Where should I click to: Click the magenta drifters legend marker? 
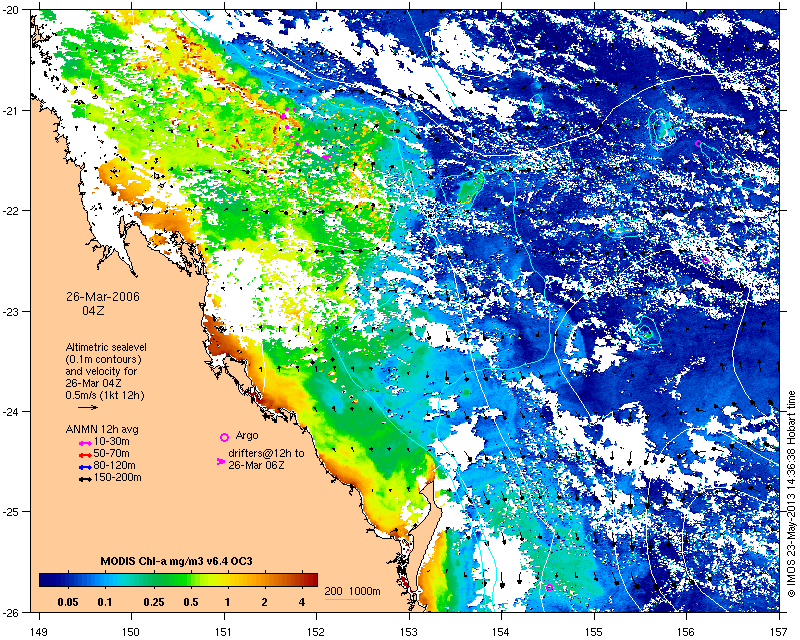pos(221,461)
